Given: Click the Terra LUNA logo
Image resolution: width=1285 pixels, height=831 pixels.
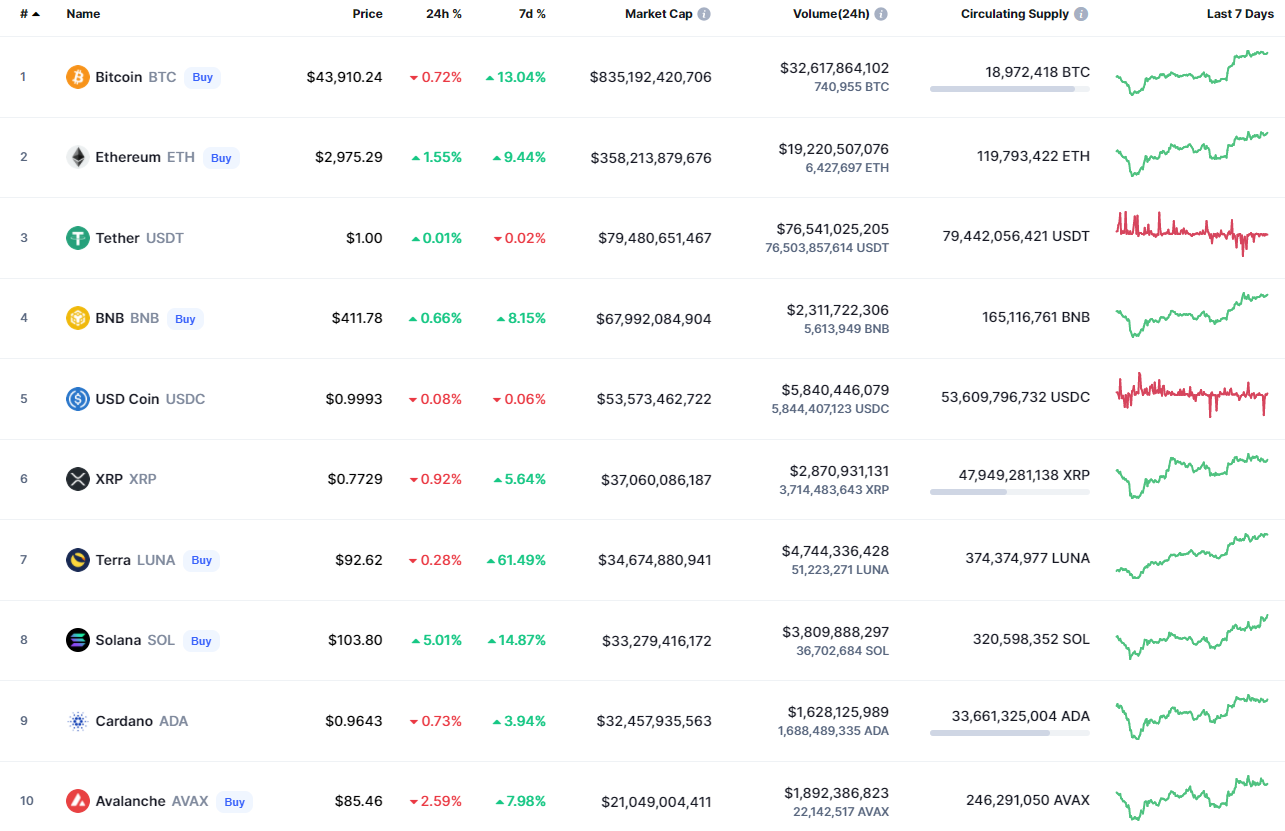Looking at the screenshot, I should [x=78, y=560].
